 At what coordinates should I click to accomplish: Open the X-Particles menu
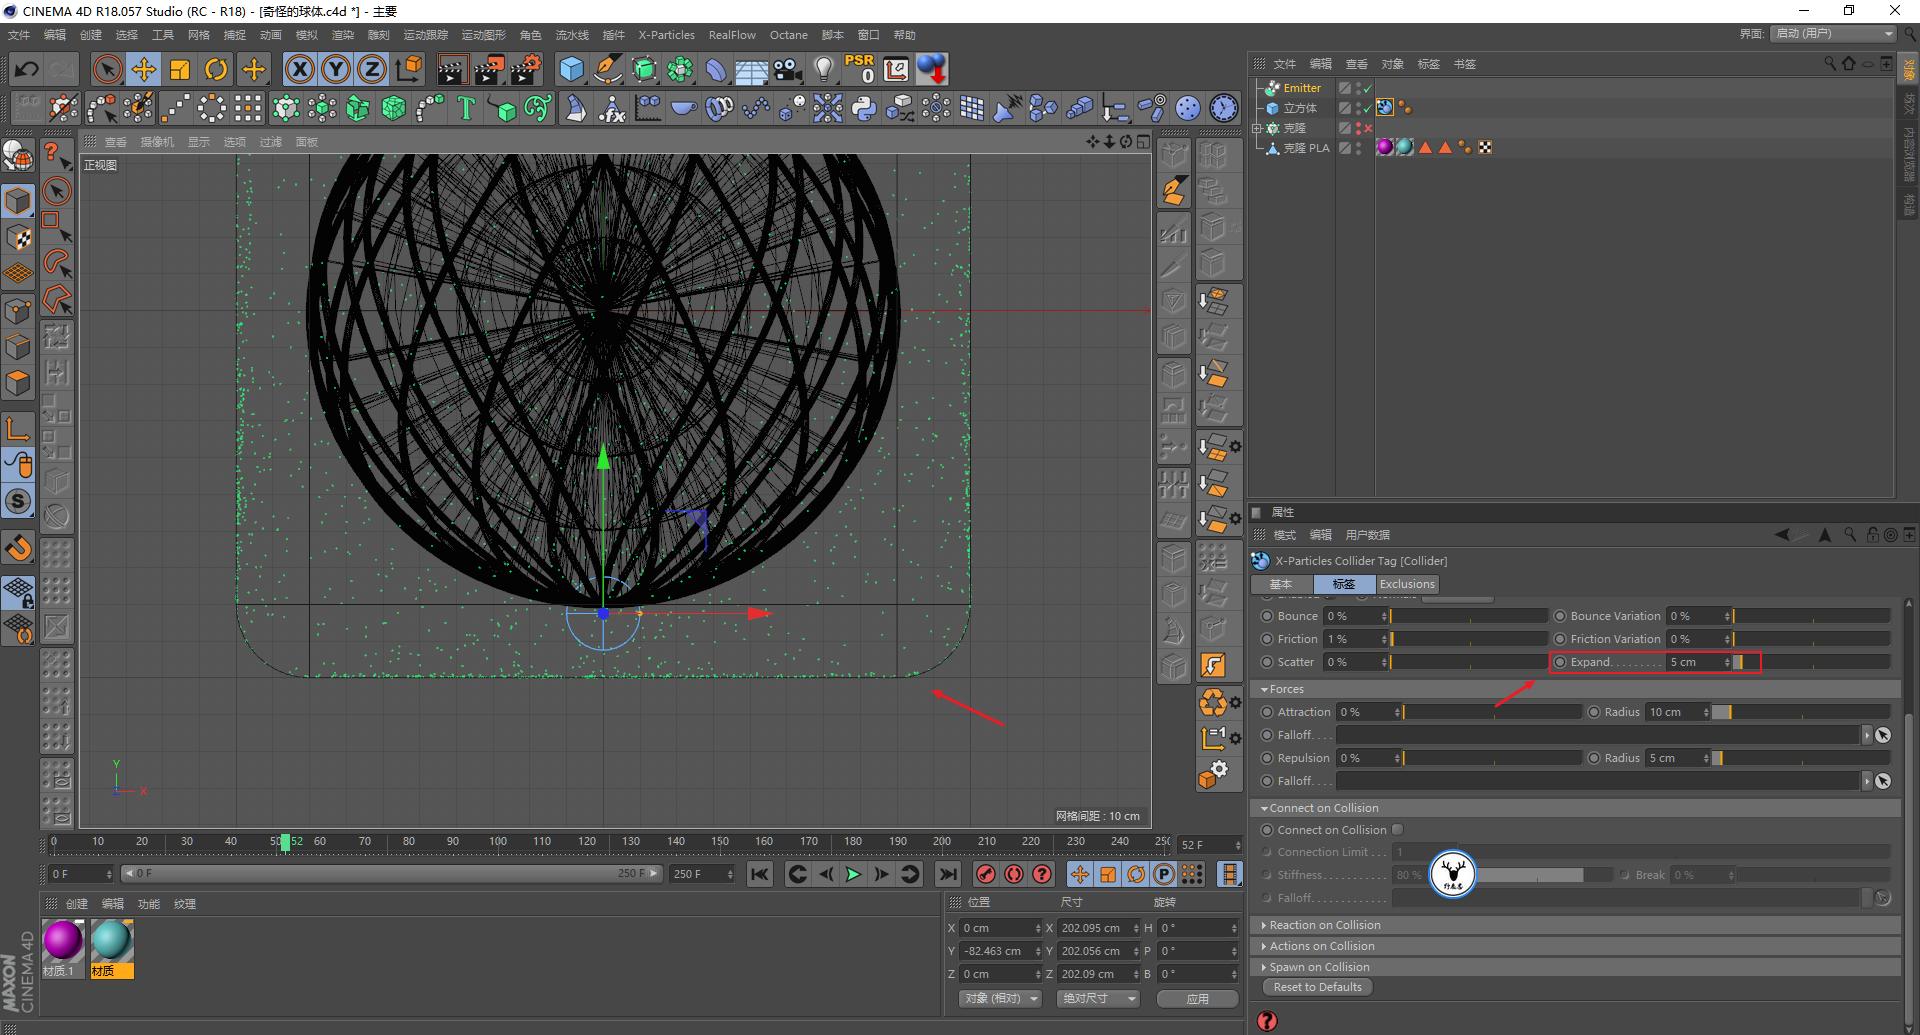tap(666, 34)
